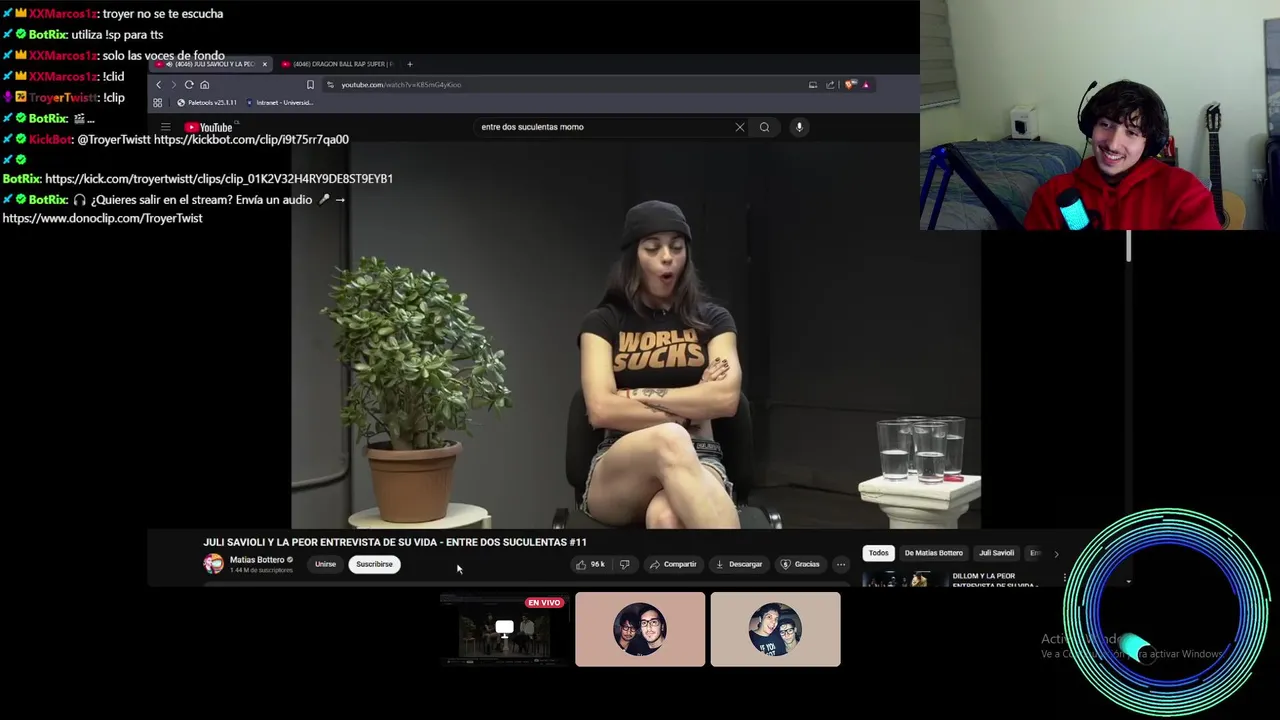Open the Intranet - Universid... bookmark
The height and width of the screenshot is (720, 1280).
[280, 103]
